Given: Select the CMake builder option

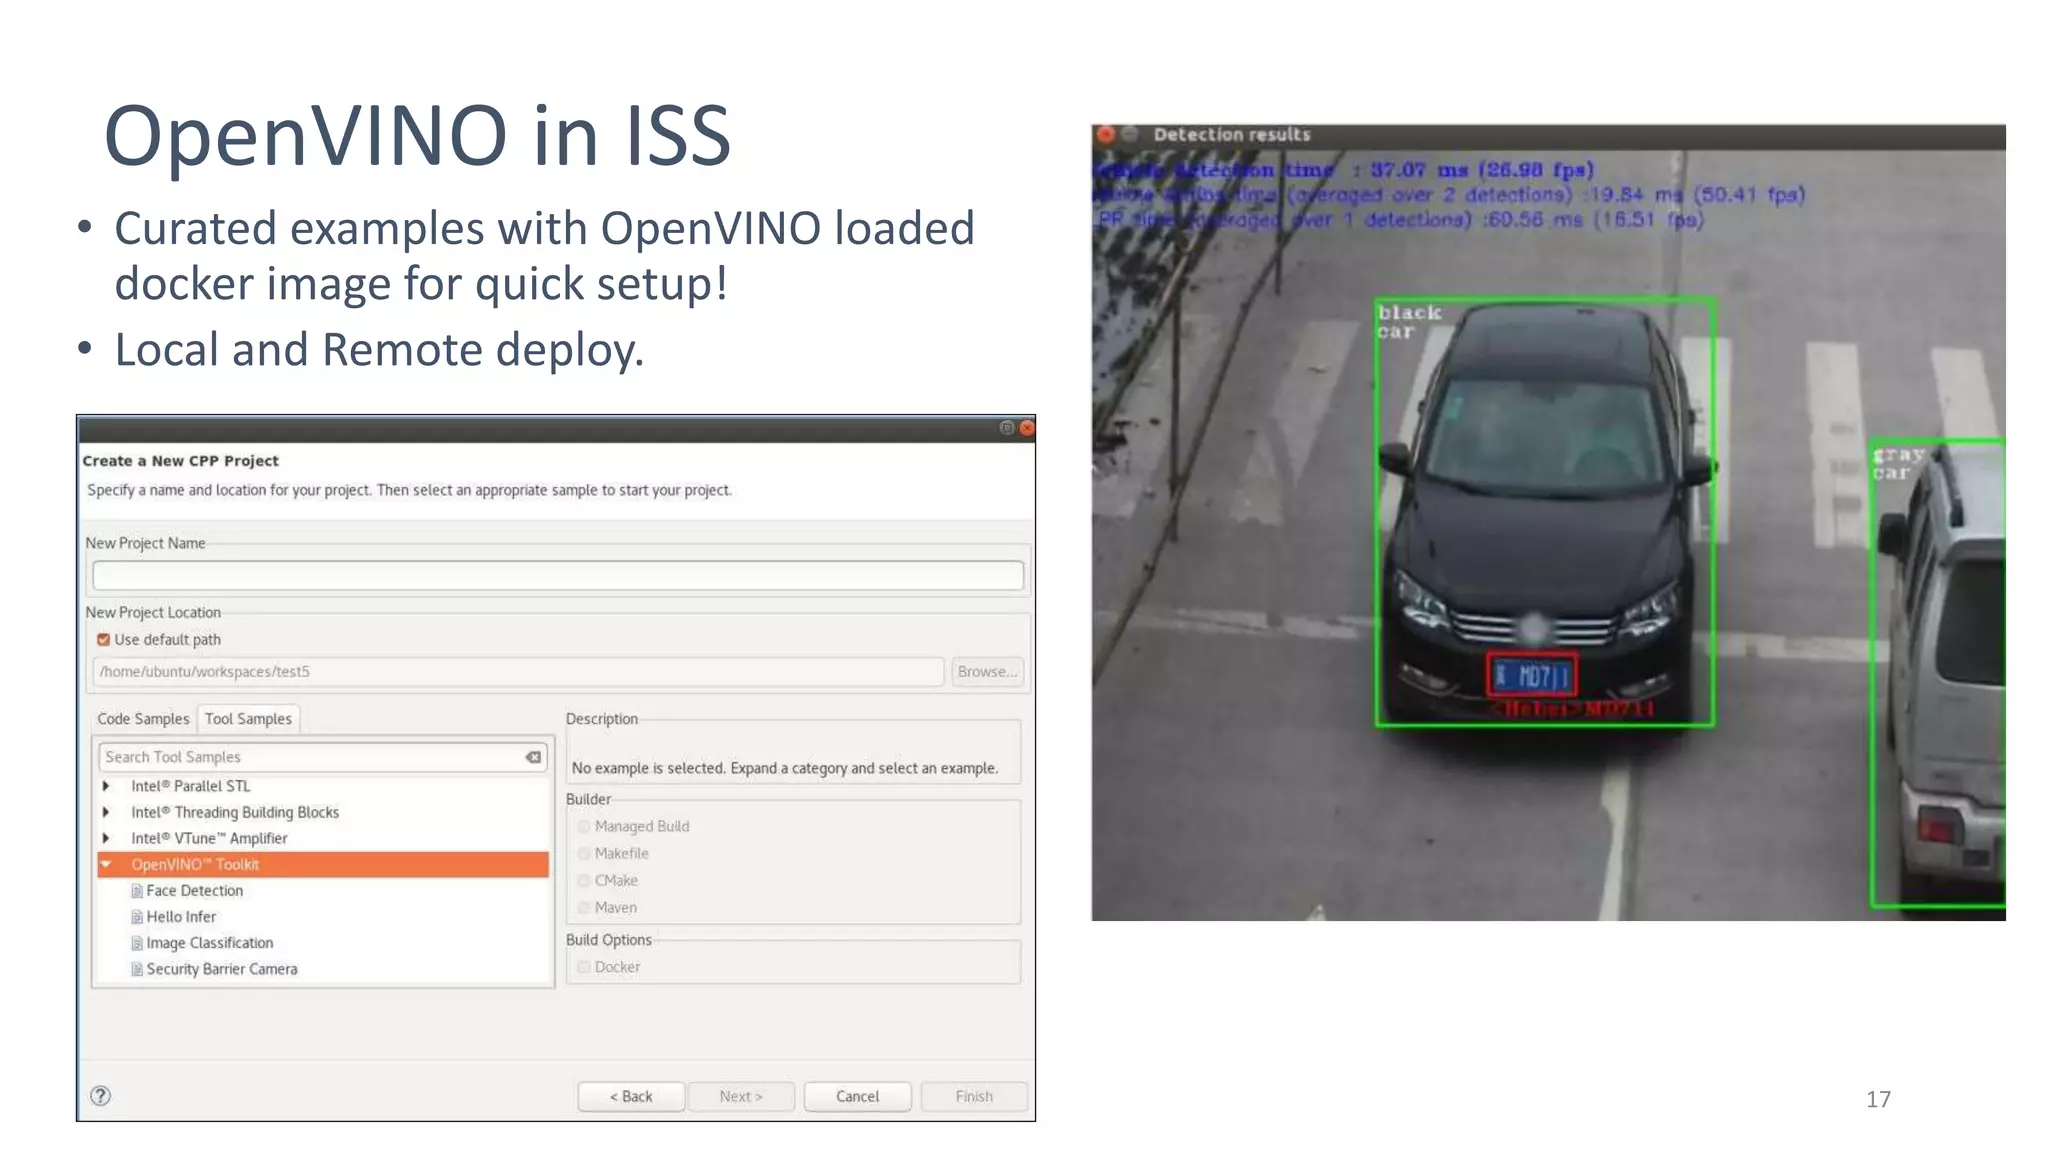Looking at the screenshot, I should 584,881.
